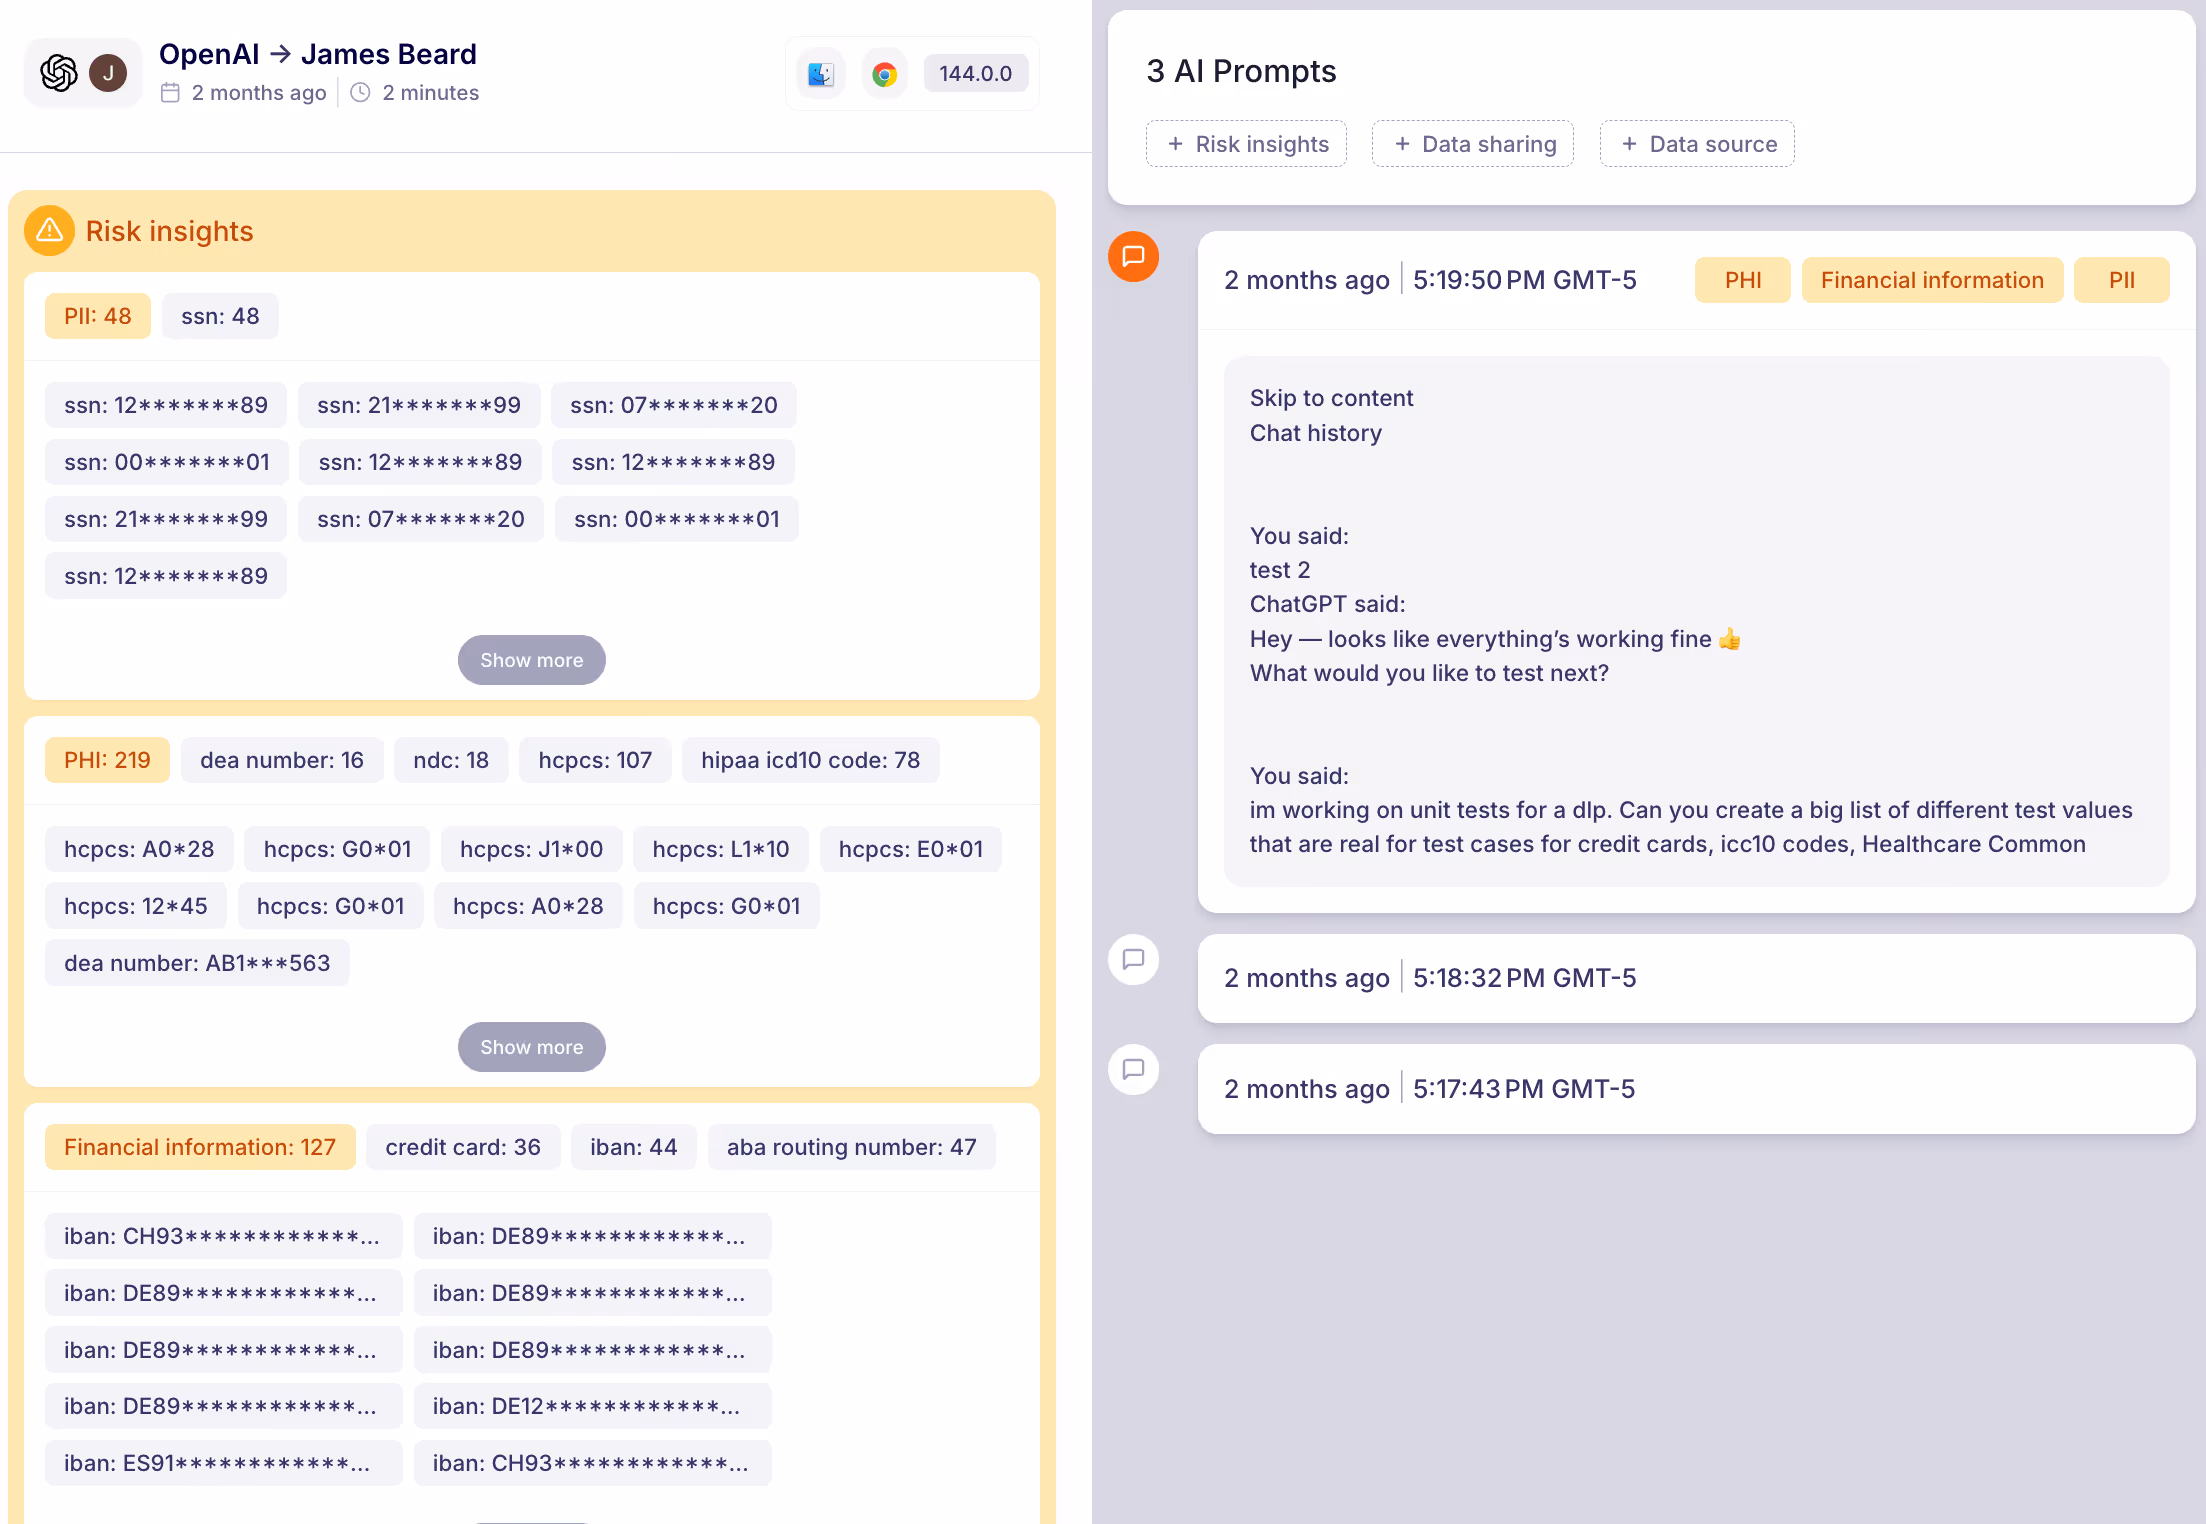Click the OpenAI logo icon
Screen dimensions: 2206x1524
click(x=59, y=73)
